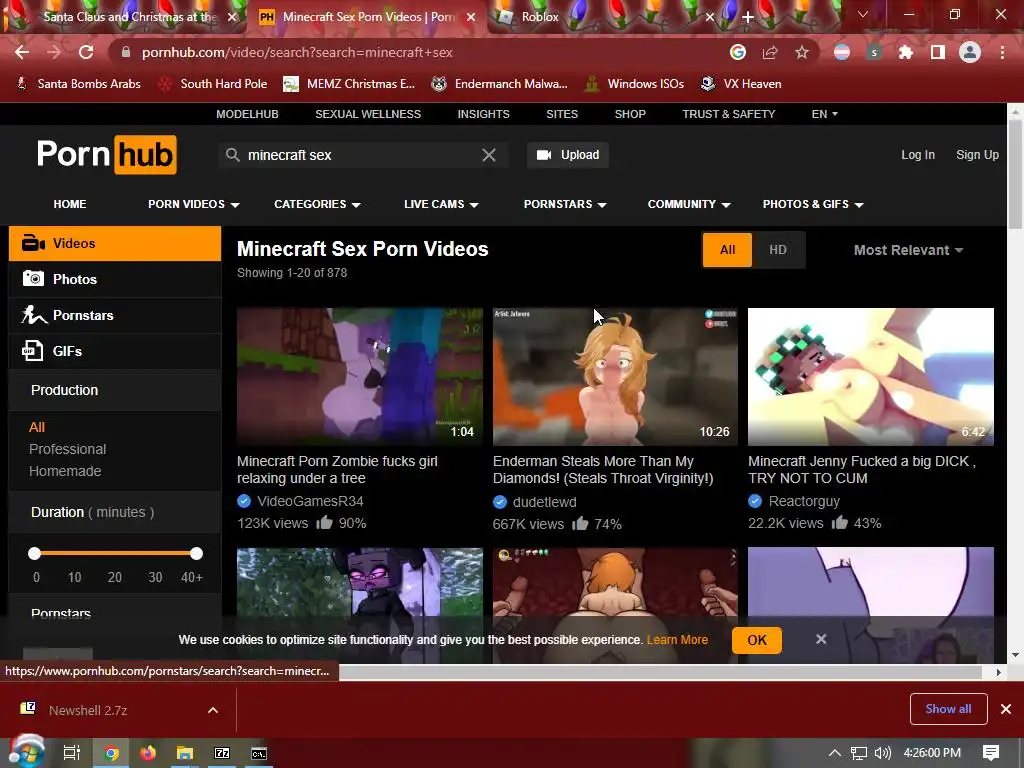Open the Windows Start button
This screenshot has height=768, width=1024.
tap(26, 753)
